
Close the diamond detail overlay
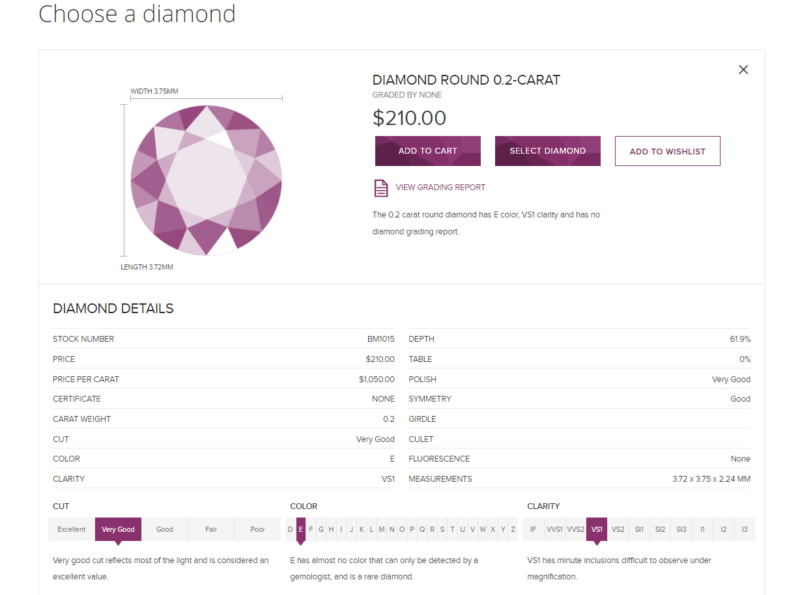743,69
